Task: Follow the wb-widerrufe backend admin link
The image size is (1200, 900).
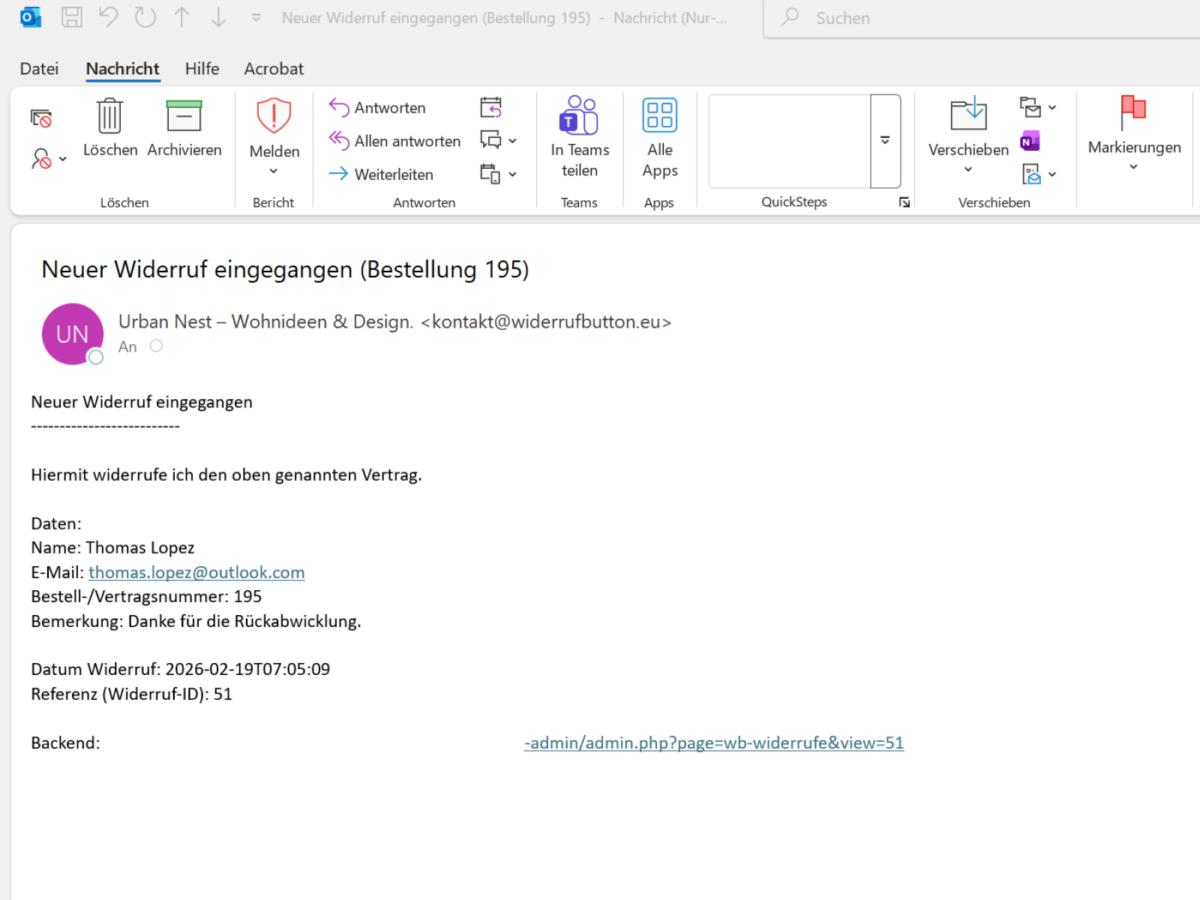Action: [713, 742]
